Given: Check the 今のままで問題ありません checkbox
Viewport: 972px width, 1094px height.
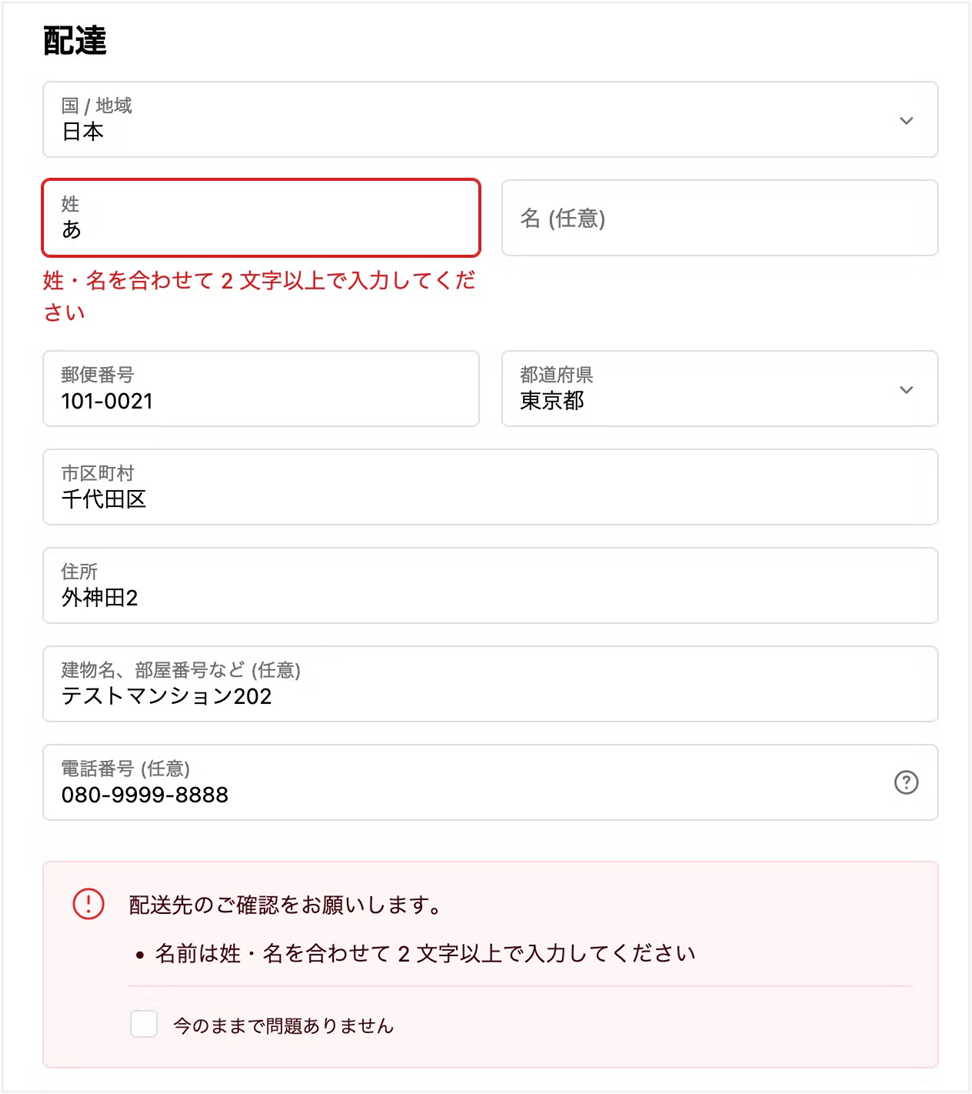Looking at the screenshot, I should pyautogui.click(x=144, y=1024).
